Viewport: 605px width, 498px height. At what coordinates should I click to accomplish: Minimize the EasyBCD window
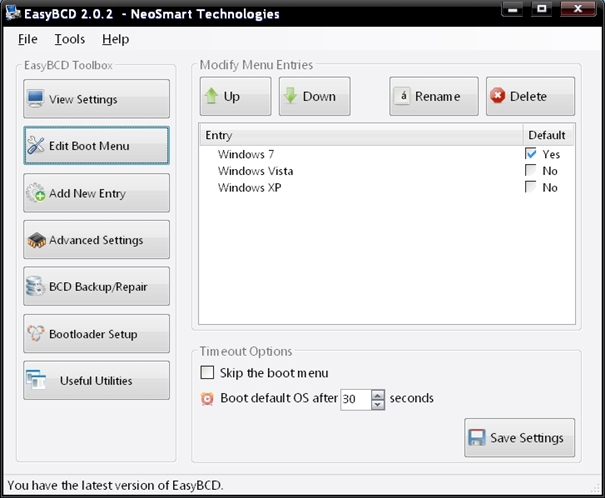pos(513,9)
